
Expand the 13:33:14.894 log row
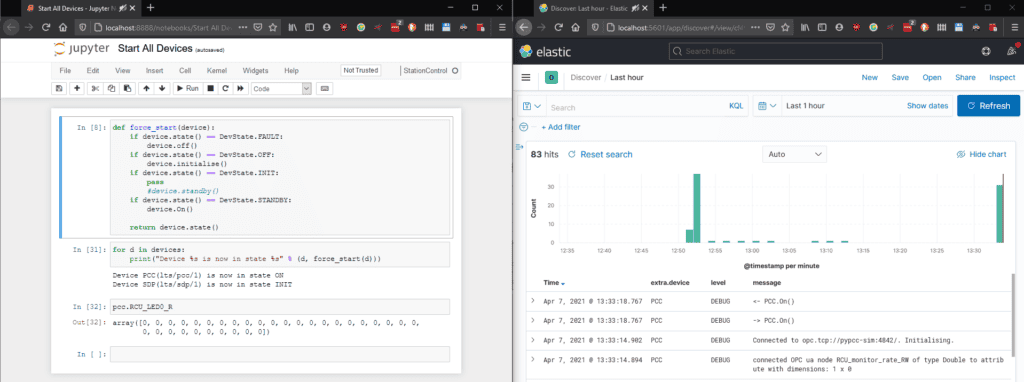click(x=533, y=359)
